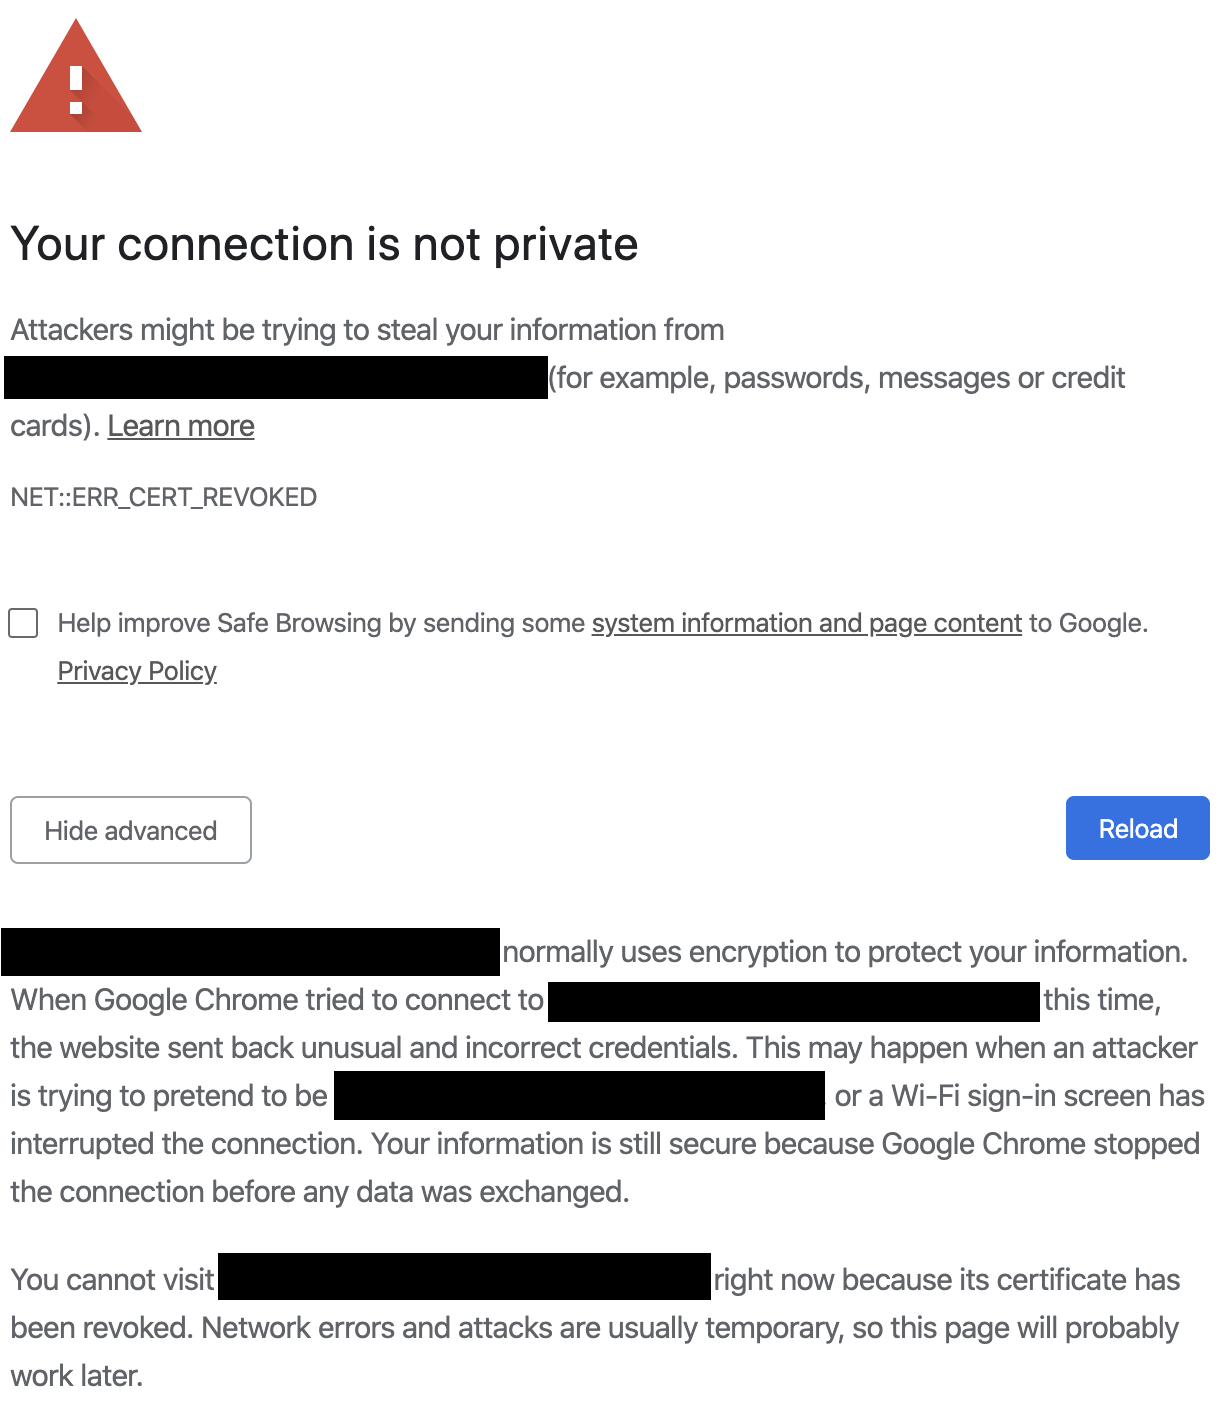The image size is (1226, 1402).
Task: Click the Your connection is not private heading
Action: coord(324,243)
